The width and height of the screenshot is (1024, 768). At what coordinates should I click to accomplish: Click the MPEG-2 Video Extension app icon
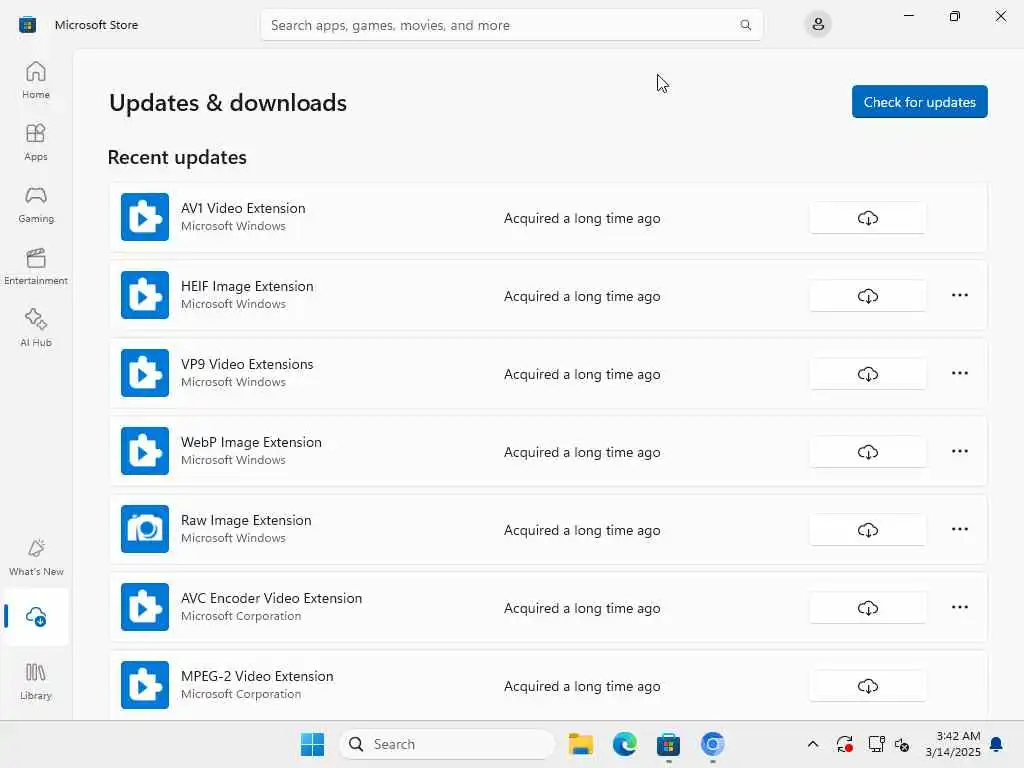click(x=145, y=685)
